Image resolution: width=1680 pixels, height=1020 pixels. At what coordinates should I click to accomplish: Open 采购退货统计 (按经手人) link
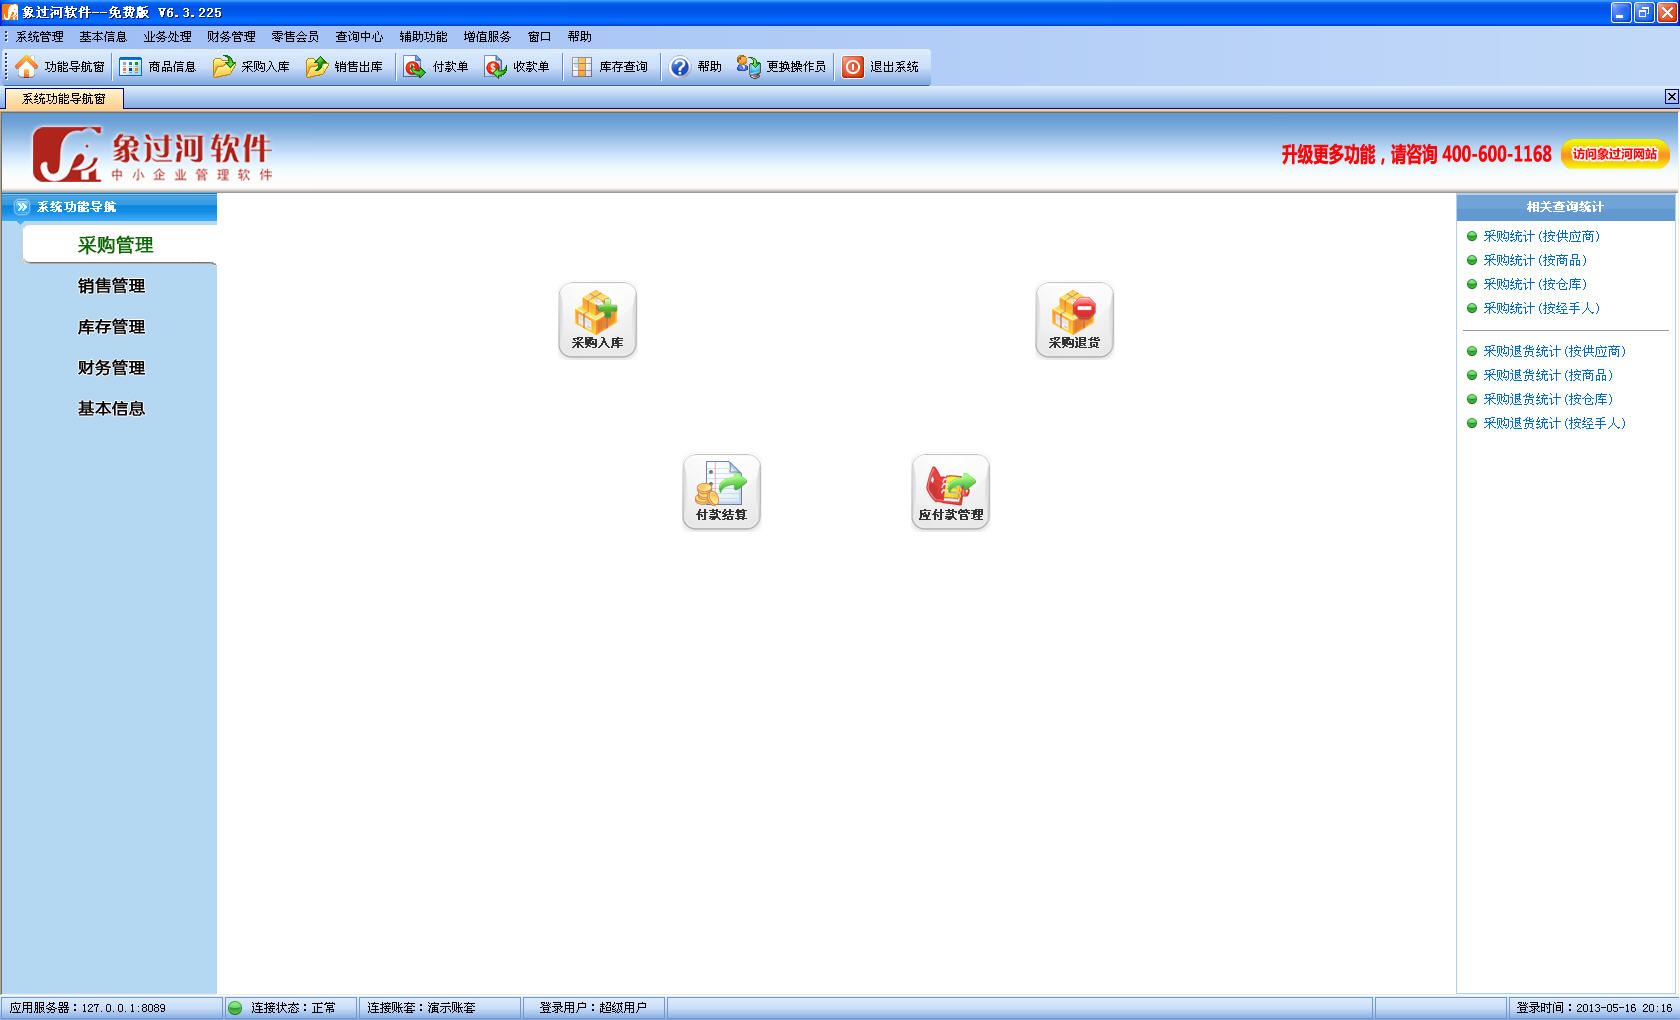[x=1554, y=424]
